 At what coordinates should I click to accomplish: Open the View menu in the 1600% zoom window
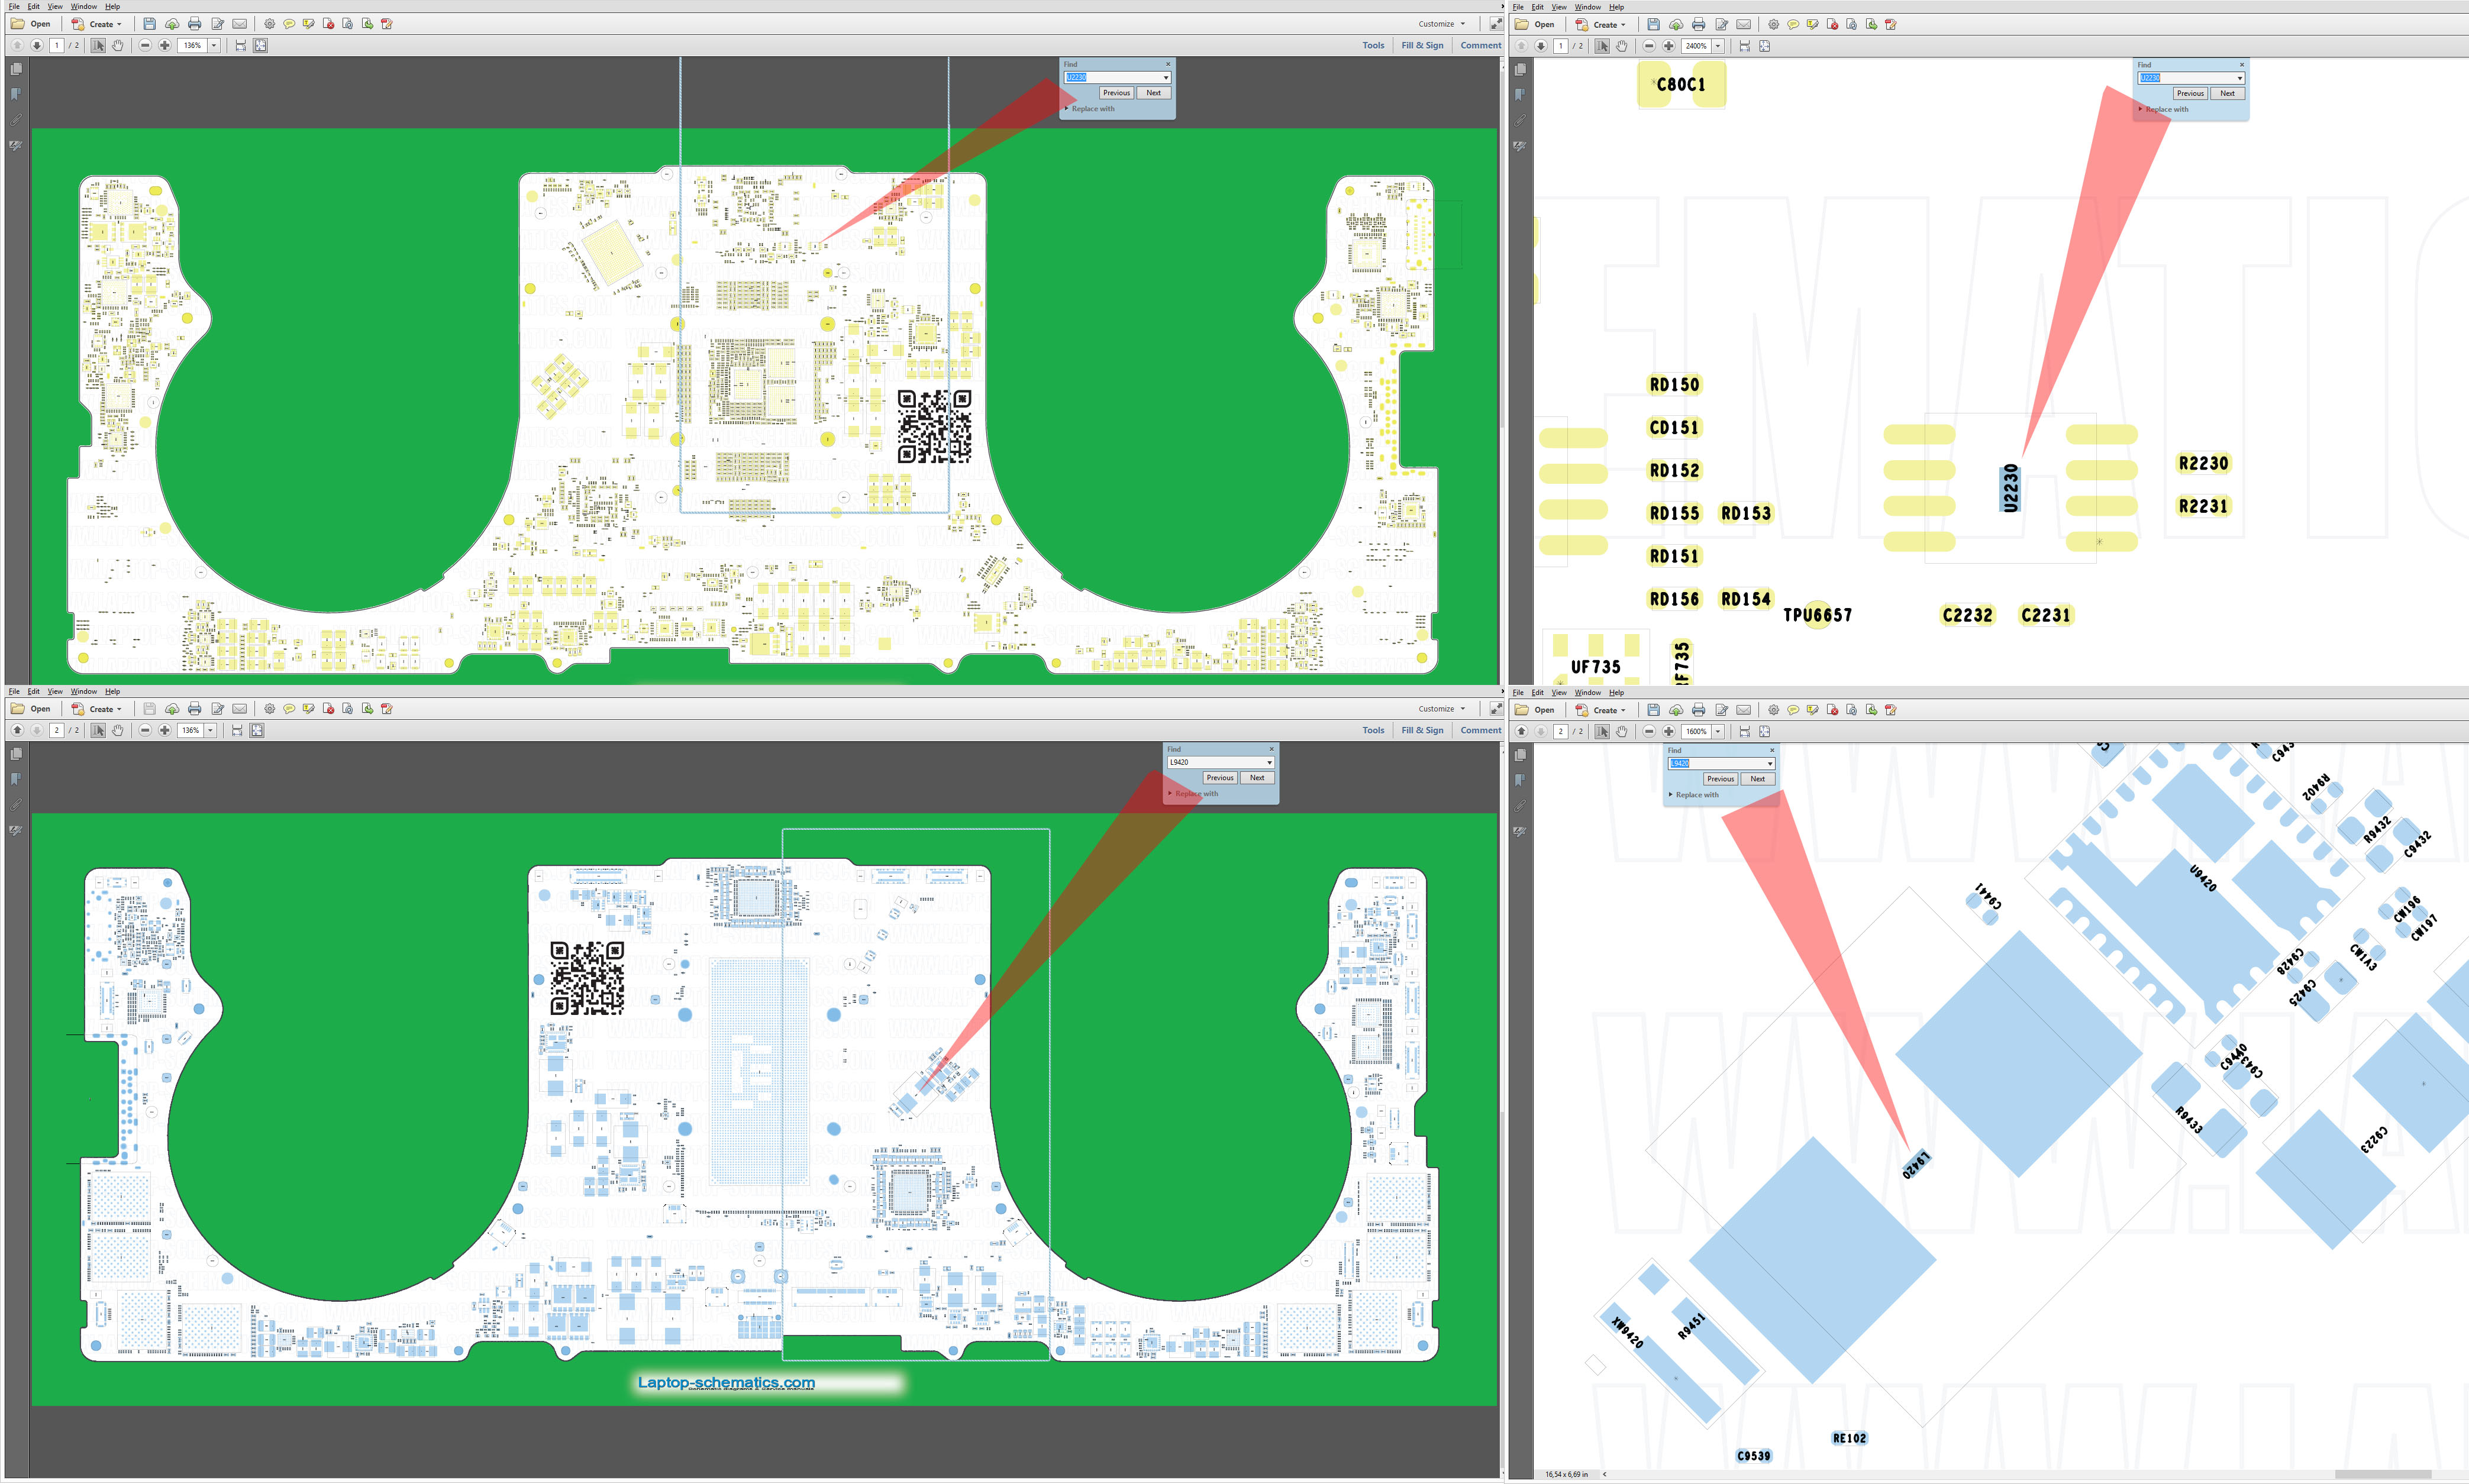1559,693
